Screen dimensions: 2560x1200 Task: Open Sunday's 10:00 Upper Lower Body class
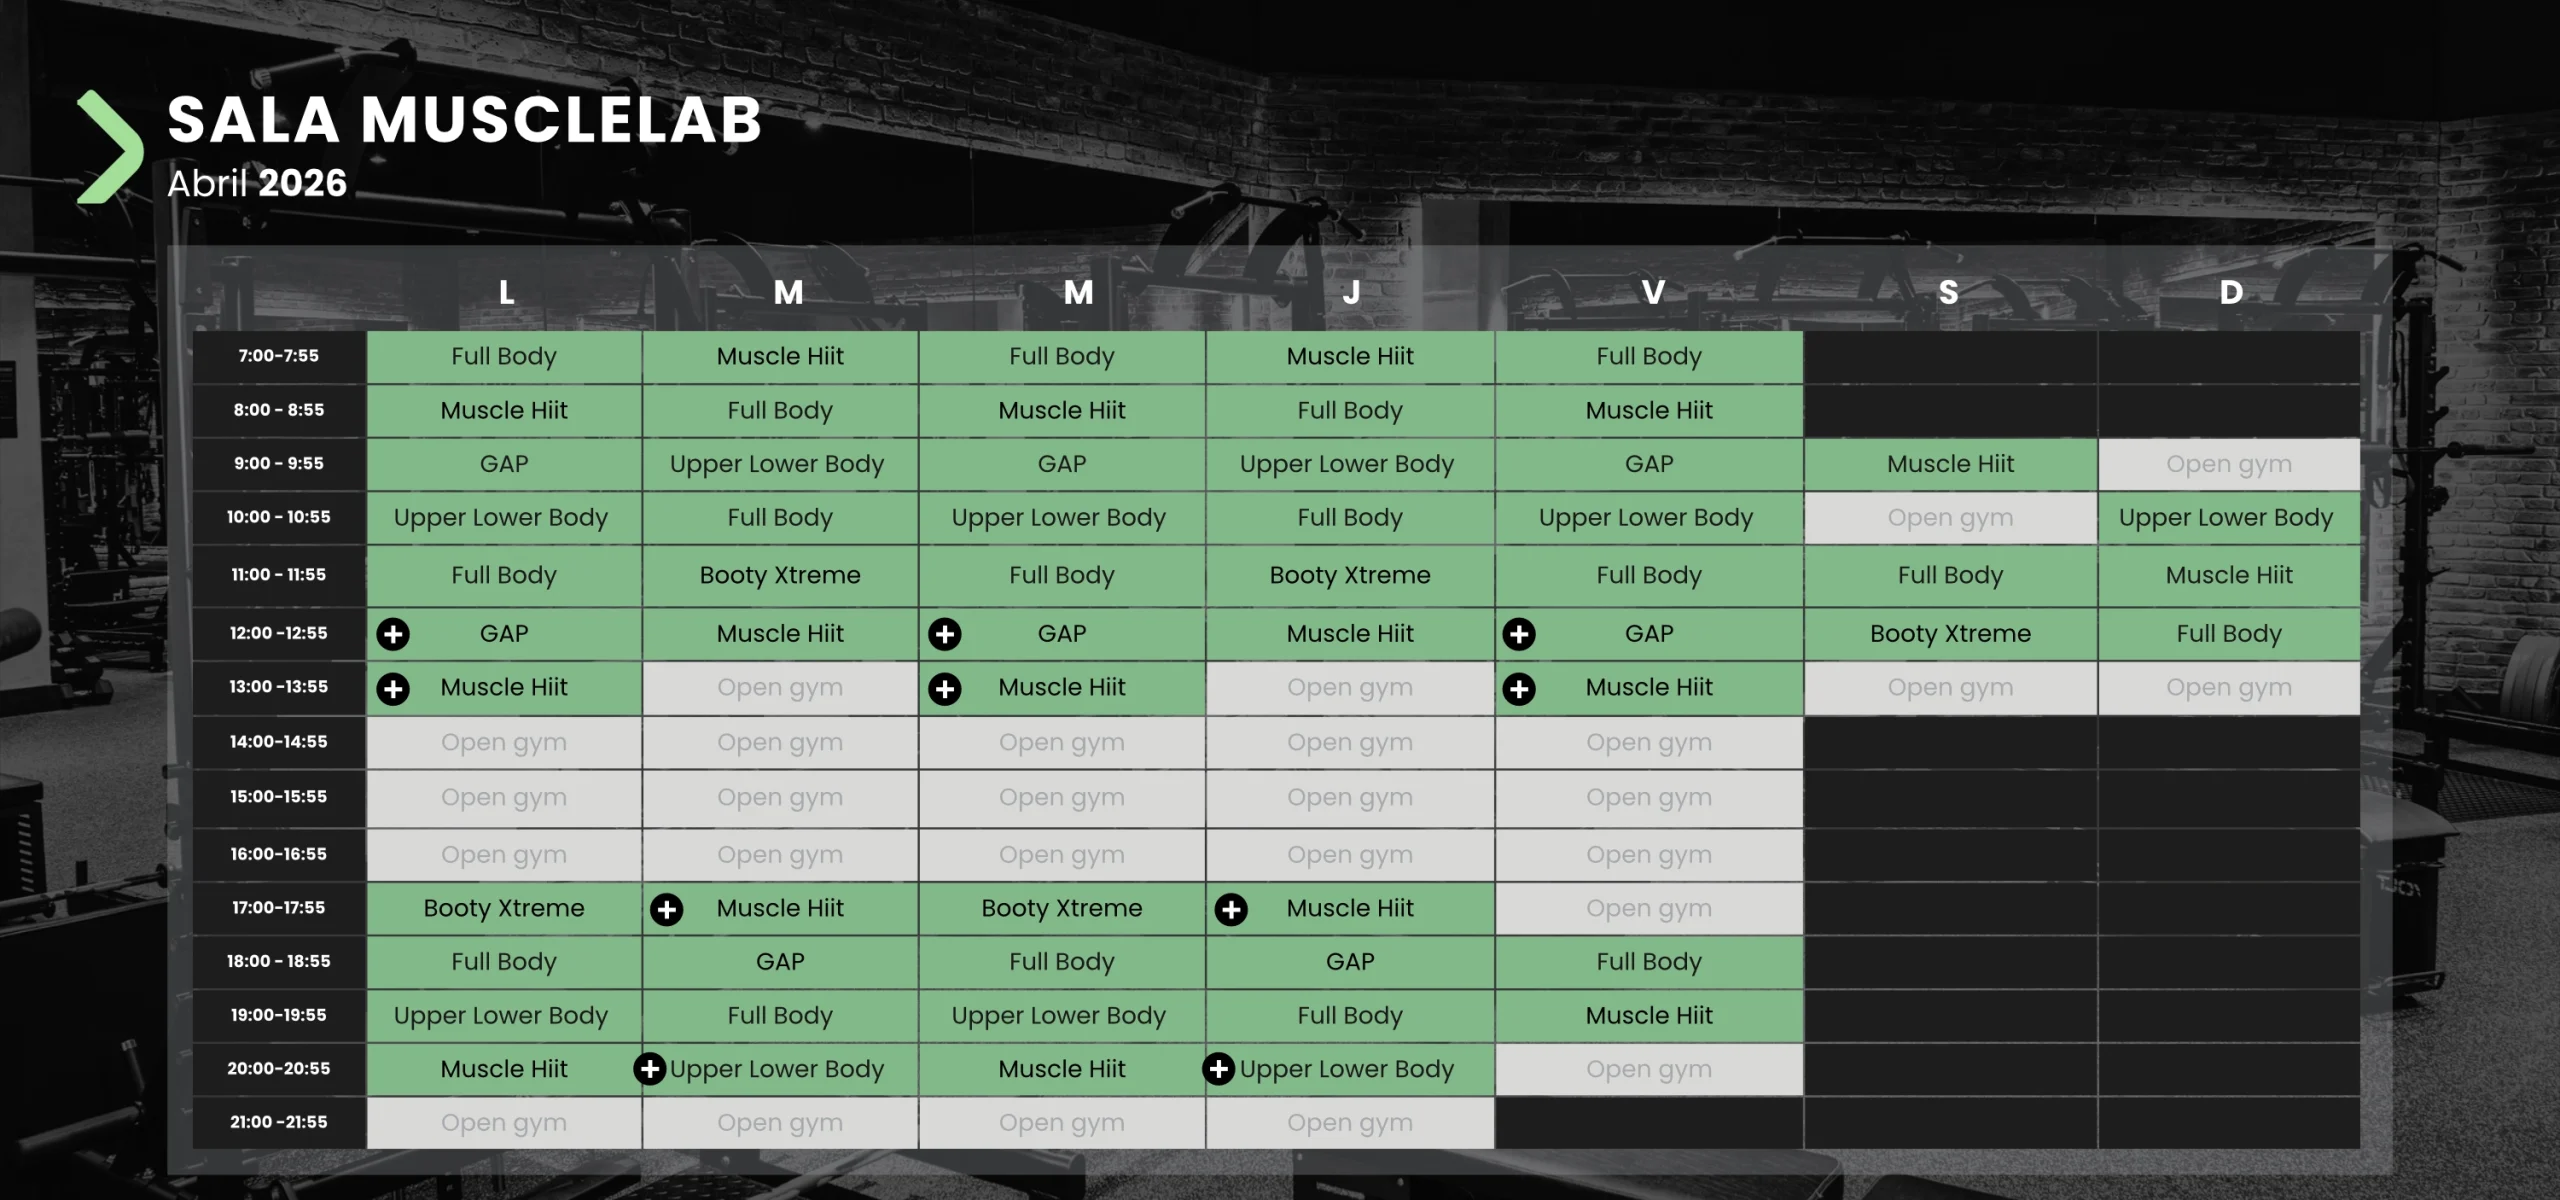click(2226, 518)
